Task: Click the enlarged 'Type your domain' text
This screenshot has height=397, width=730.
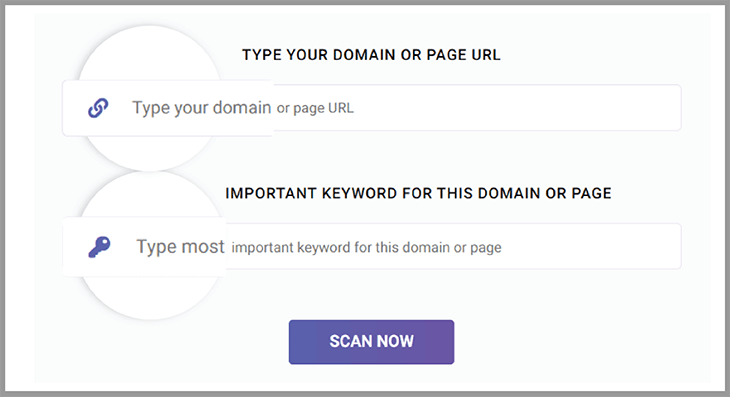Action: click(202, 108)
